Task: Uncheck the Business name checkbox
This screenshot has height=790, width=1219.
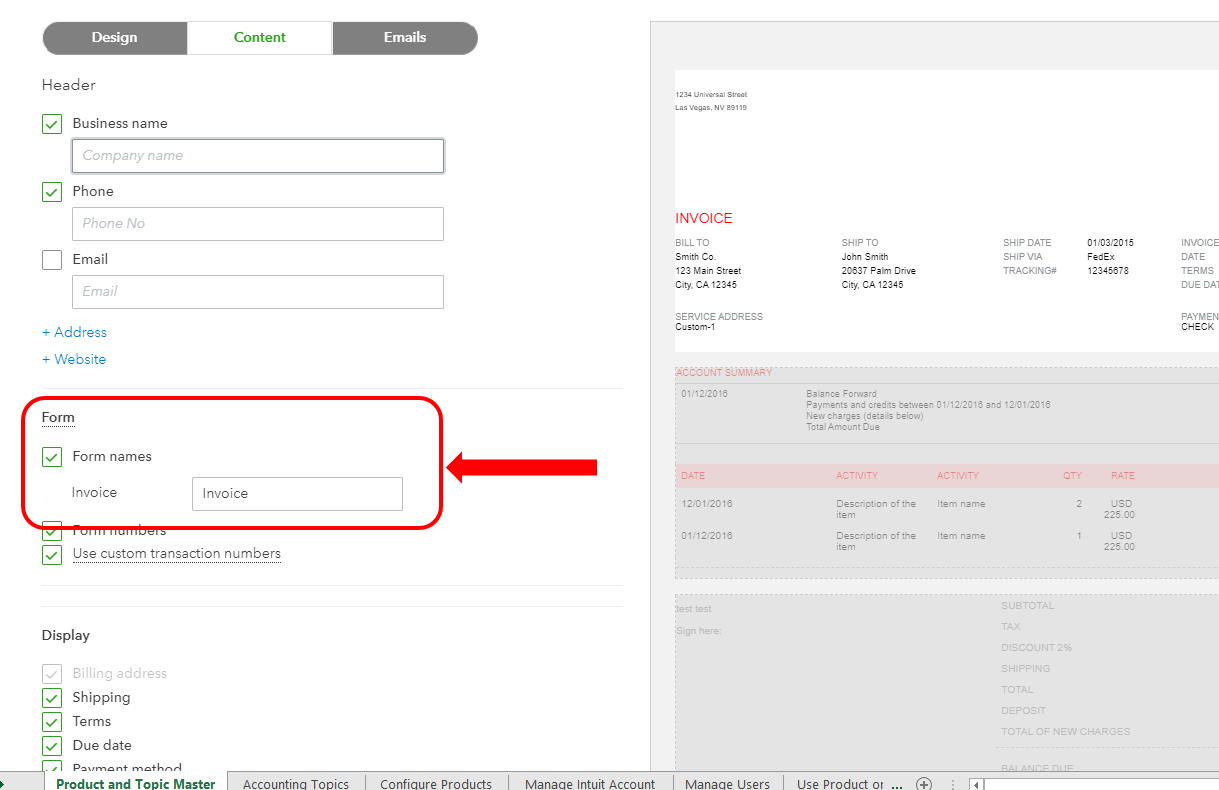Action: pos(51,123)
